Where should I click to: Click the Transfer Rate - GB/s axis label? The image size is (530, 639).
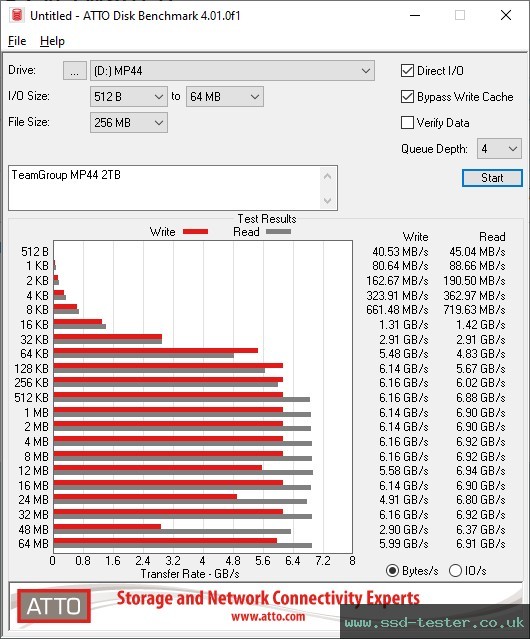coord(190,574)
